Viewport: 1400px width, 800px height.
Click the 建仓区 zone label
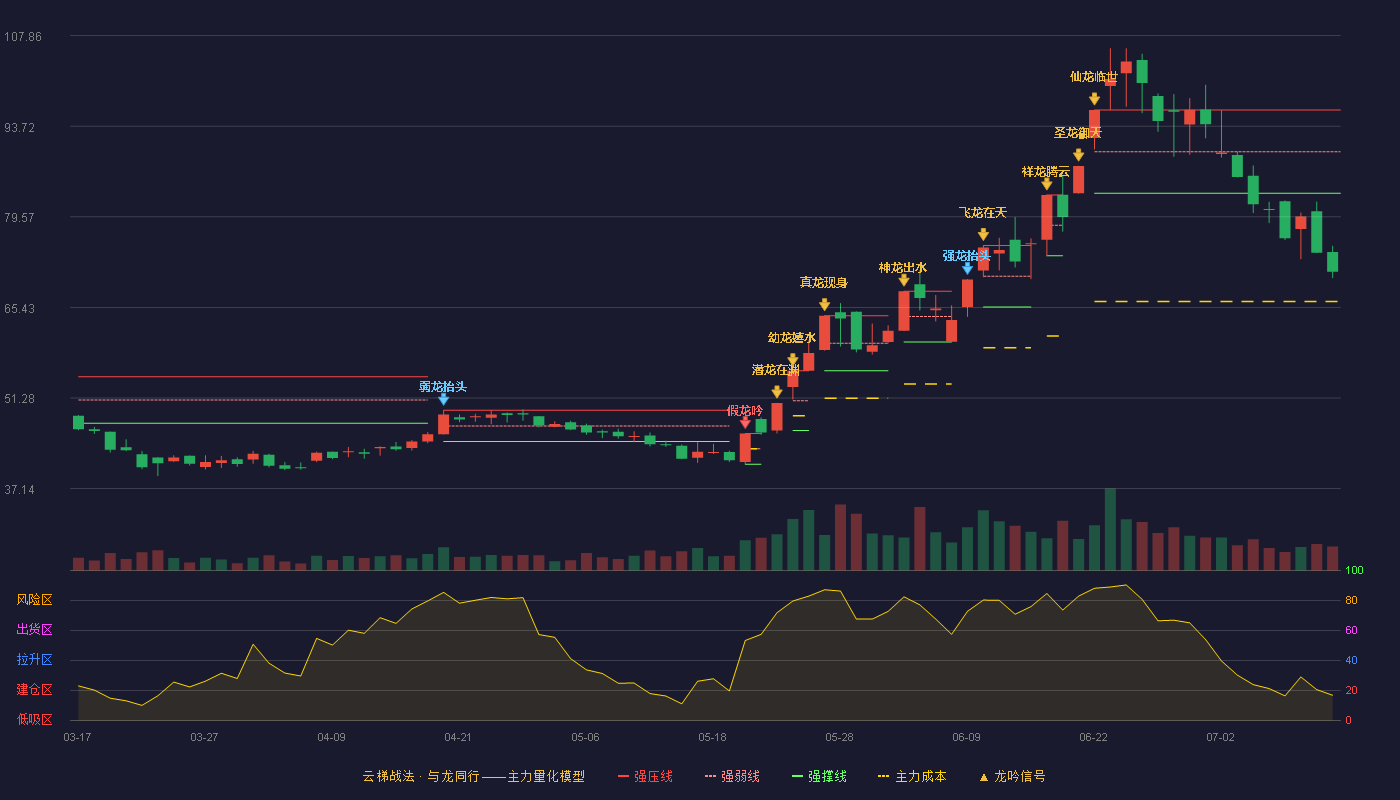35,690
